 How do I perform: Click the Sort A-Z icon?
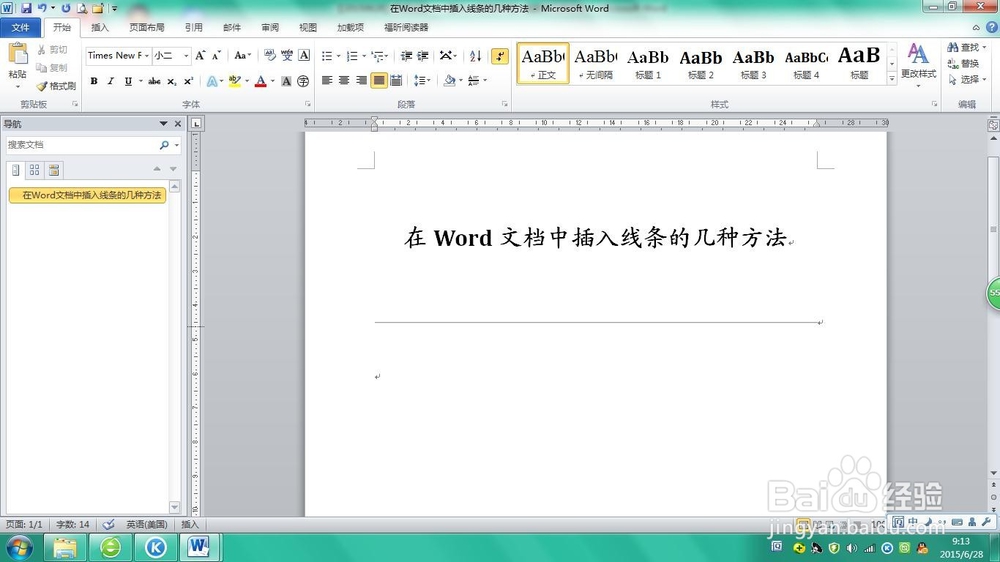tap(475, 56)
